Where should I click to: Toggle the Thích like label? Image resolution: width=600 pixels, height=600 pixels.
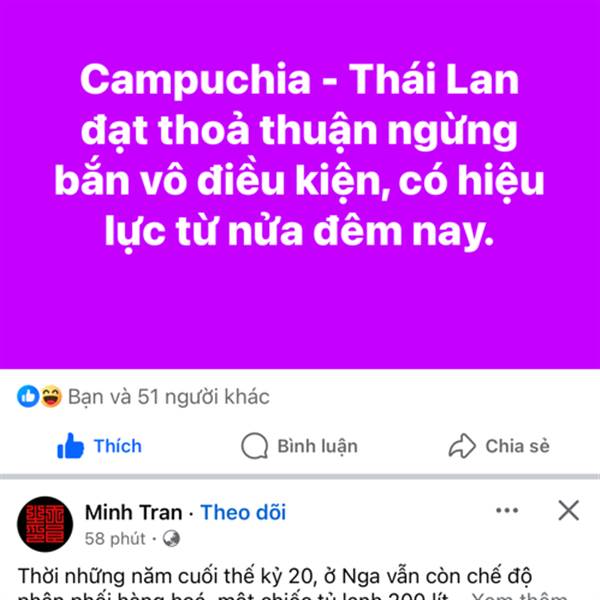point(118,446)
